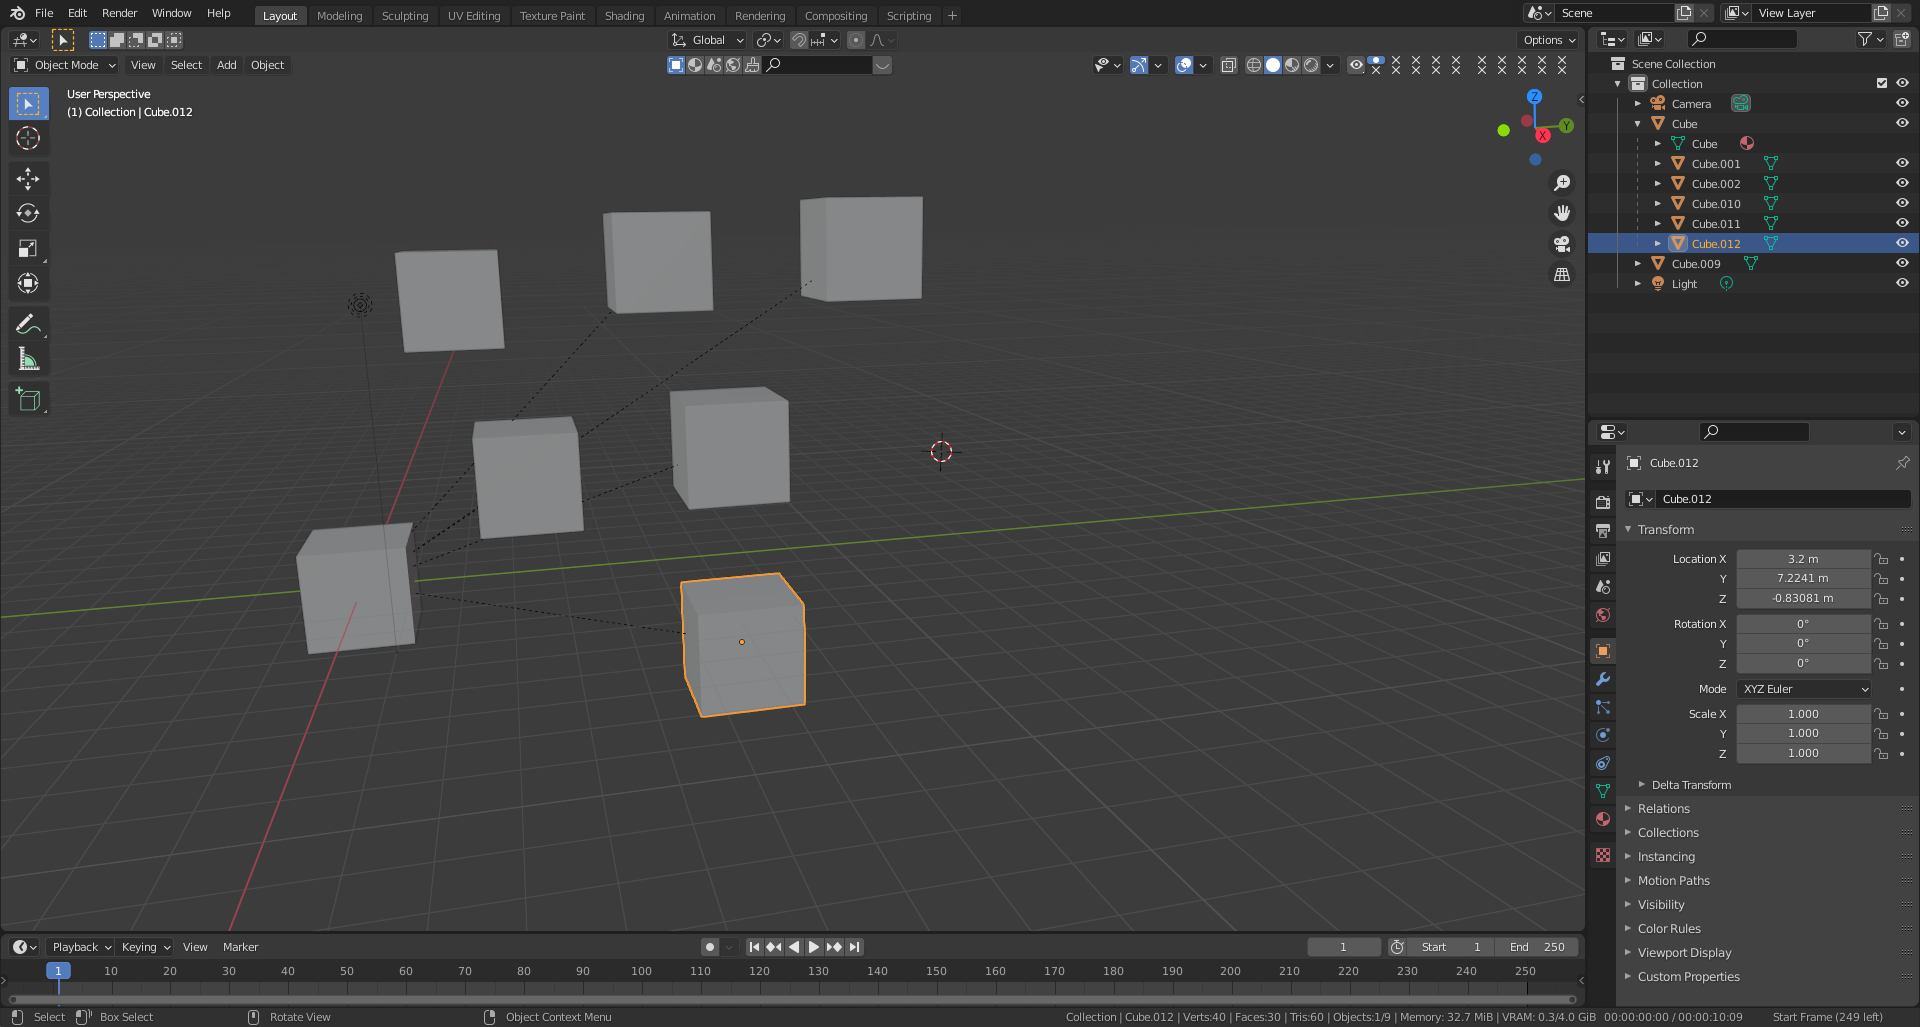Toggle the Location X lock icon

tap(1881, 559)
